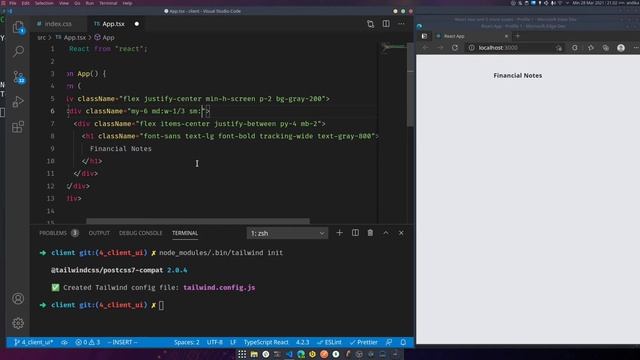Kill the terminal with trash icon
The height and width of the screenshot is (360, 640).
(370, 233)
